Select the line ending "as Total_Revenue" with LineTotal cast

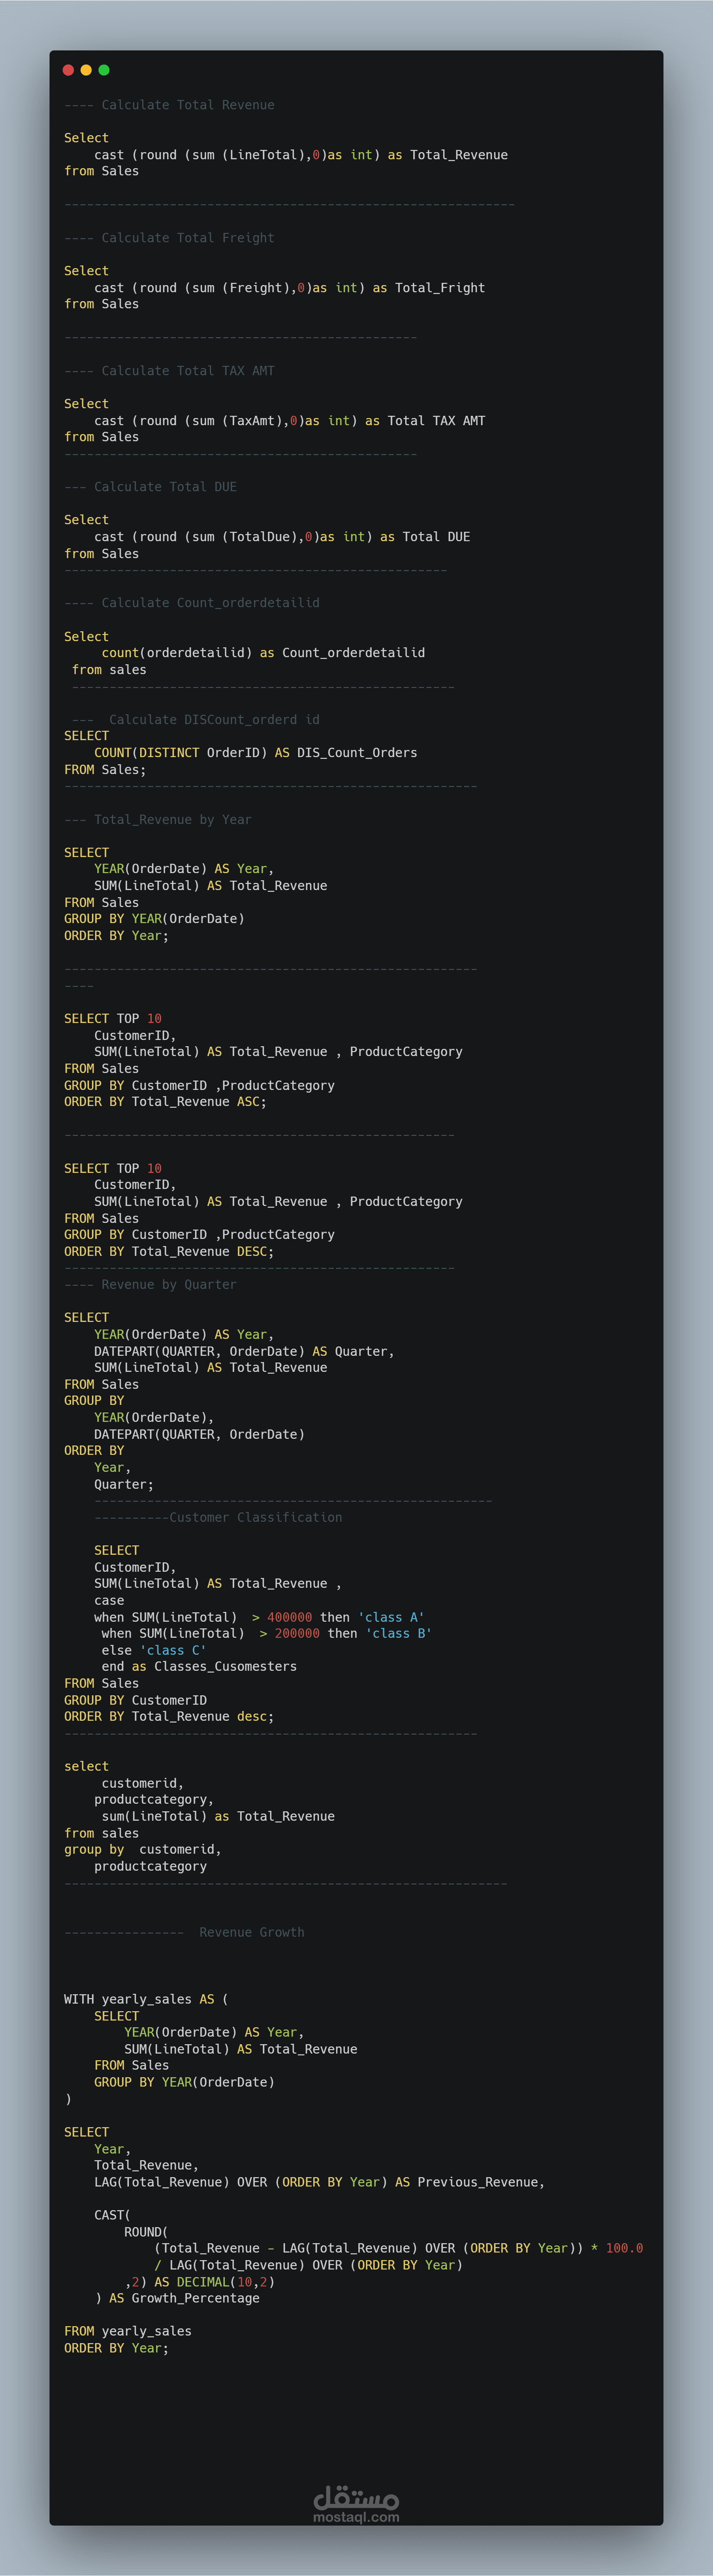click(301, 155)
